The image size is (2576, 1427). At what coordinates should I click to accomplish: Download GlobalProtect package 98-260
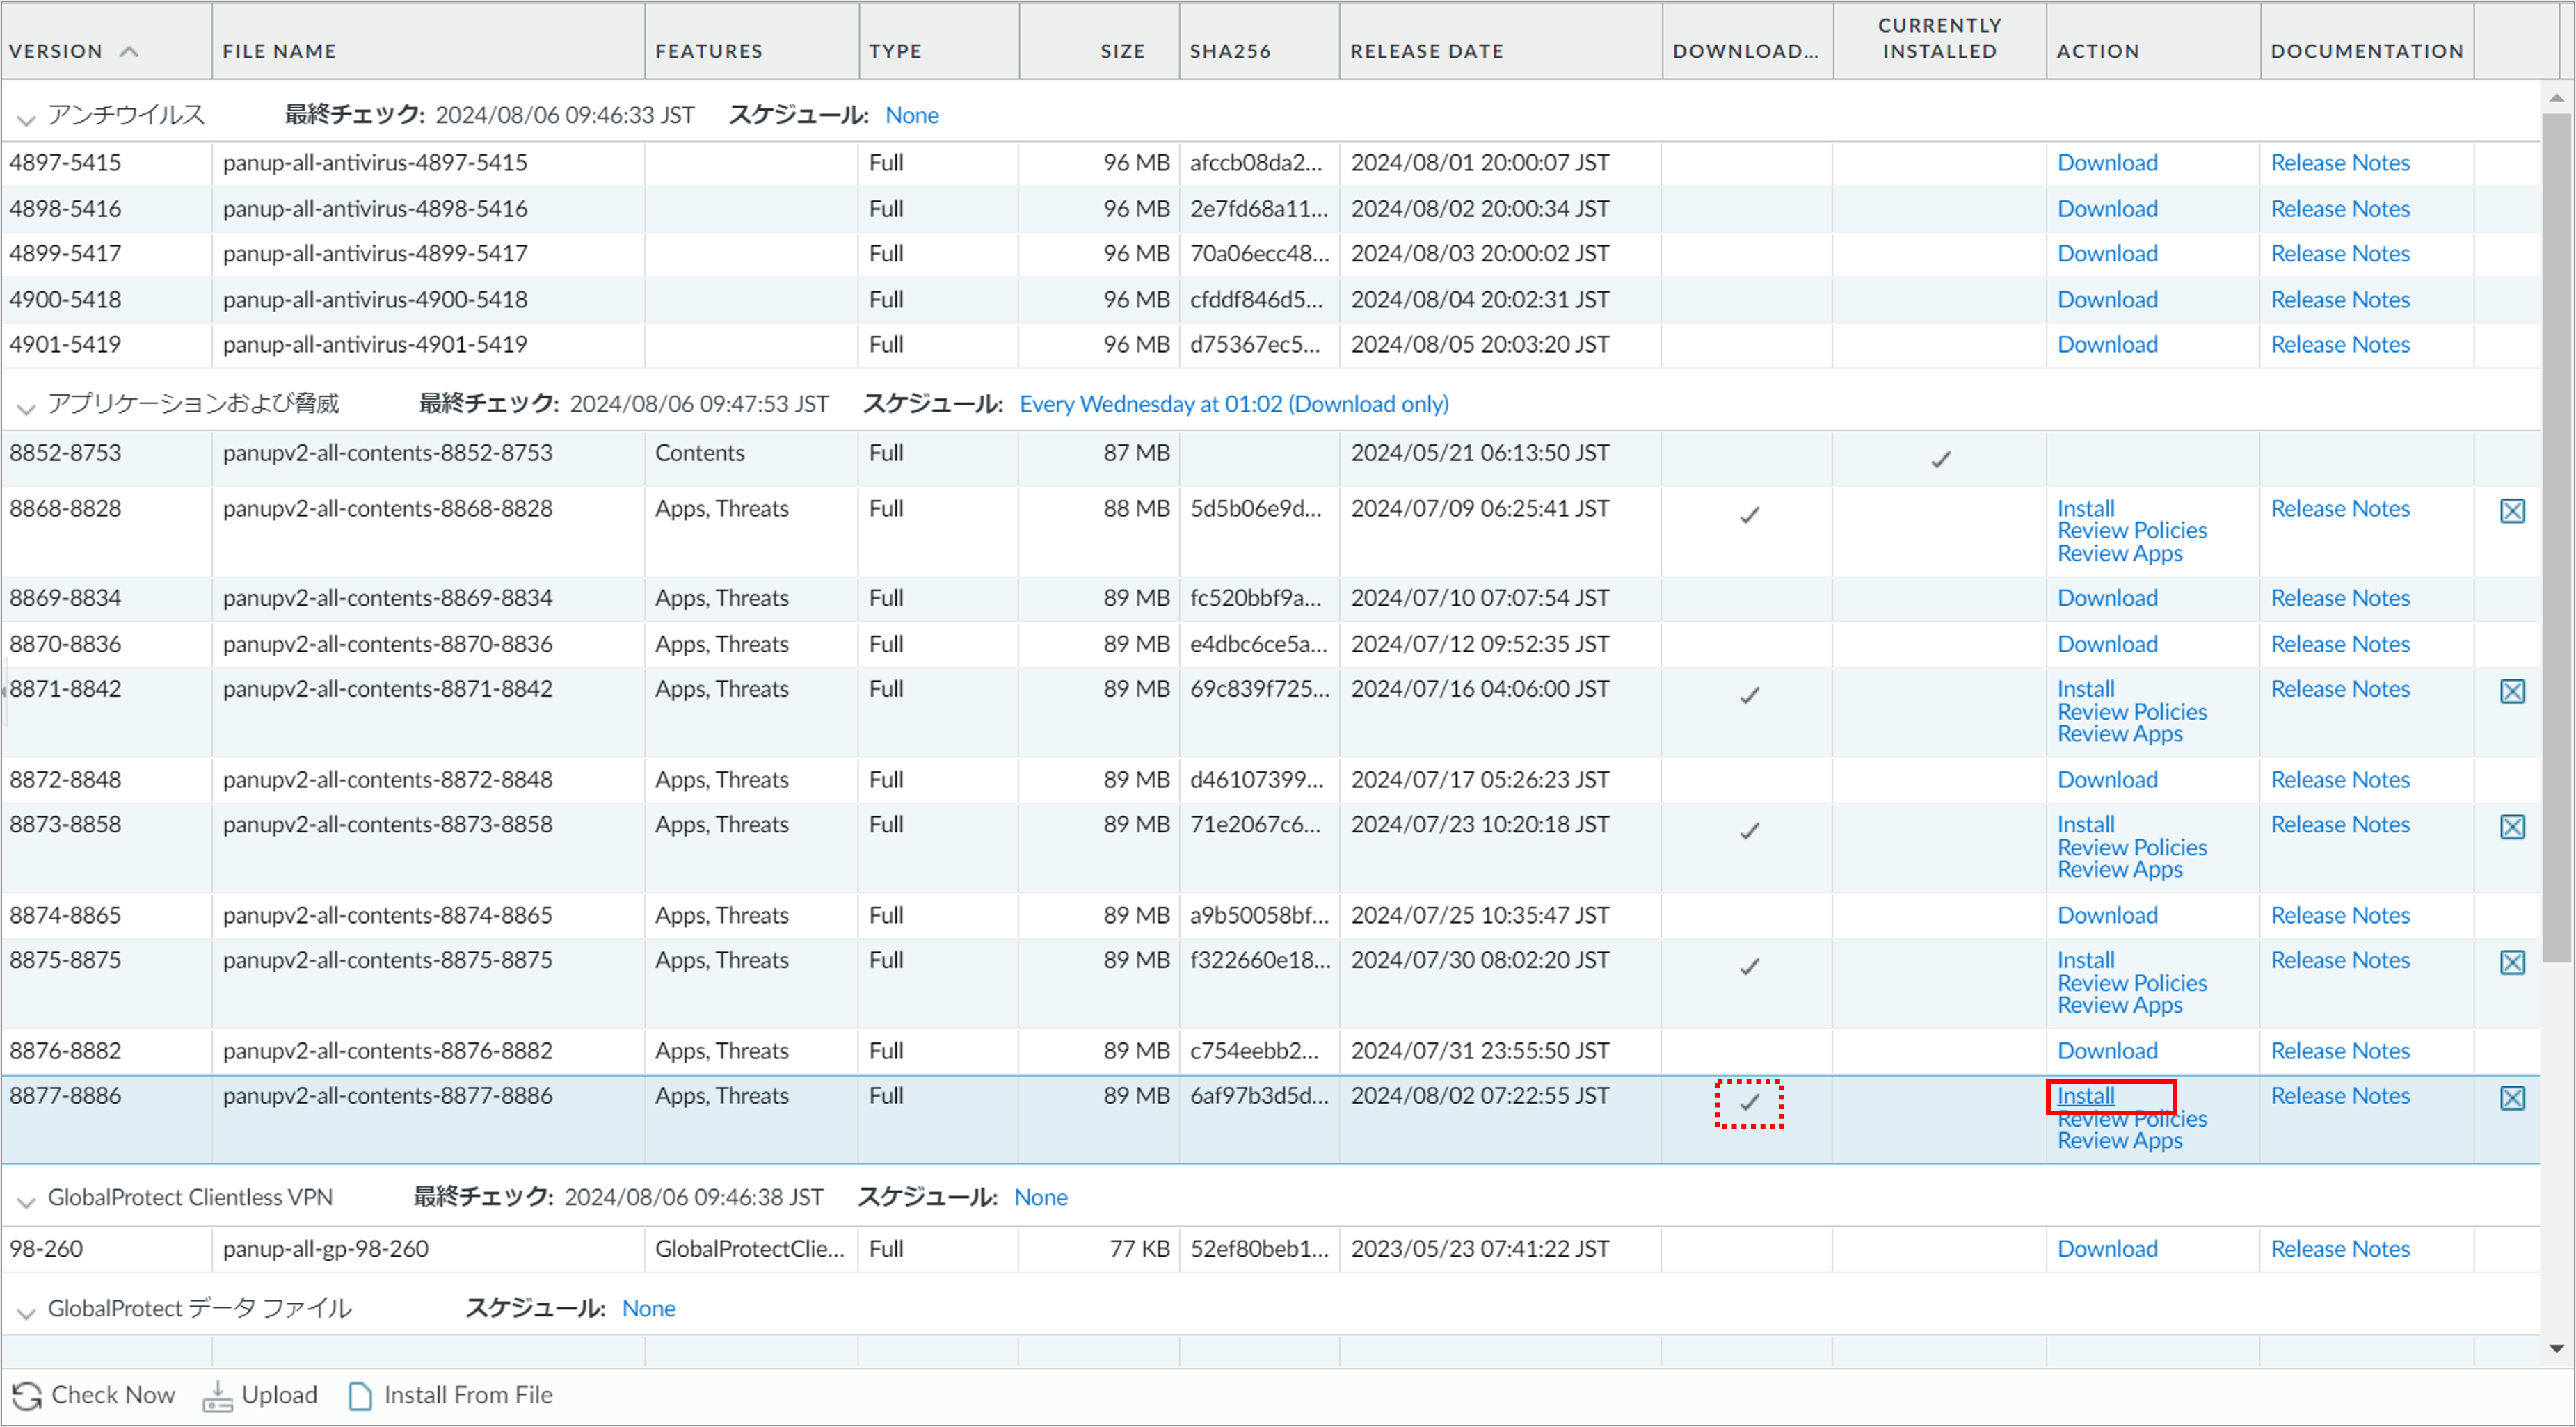tap(2107, 1249)
